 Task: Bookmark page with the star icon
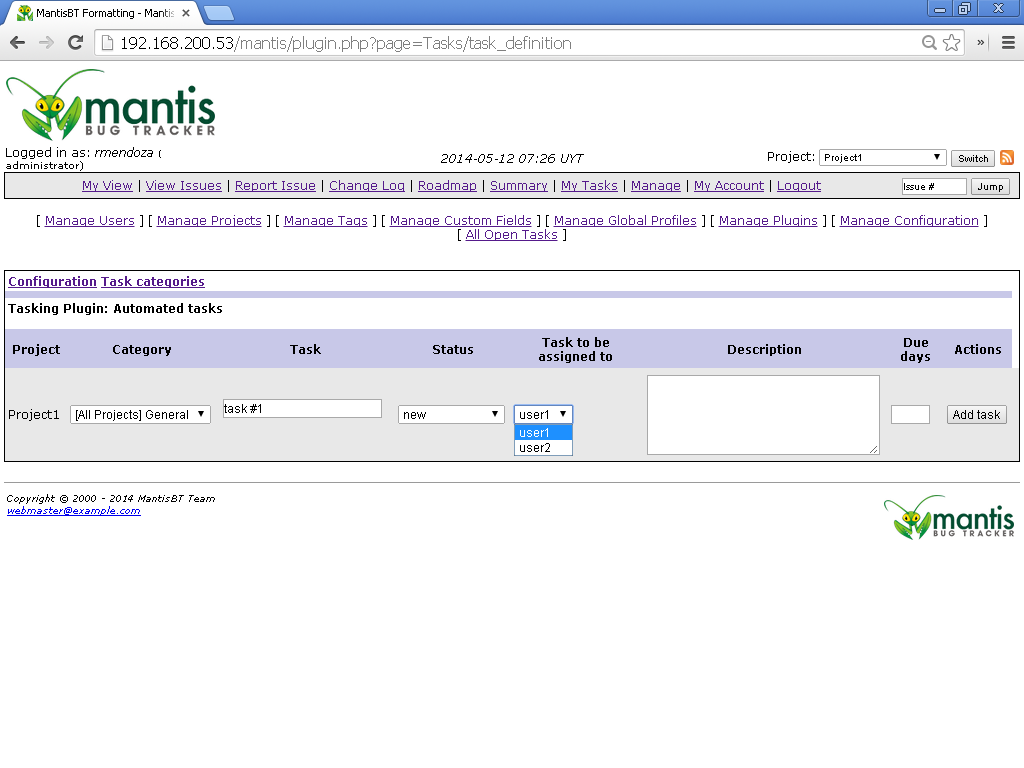[x=952, y=43]
